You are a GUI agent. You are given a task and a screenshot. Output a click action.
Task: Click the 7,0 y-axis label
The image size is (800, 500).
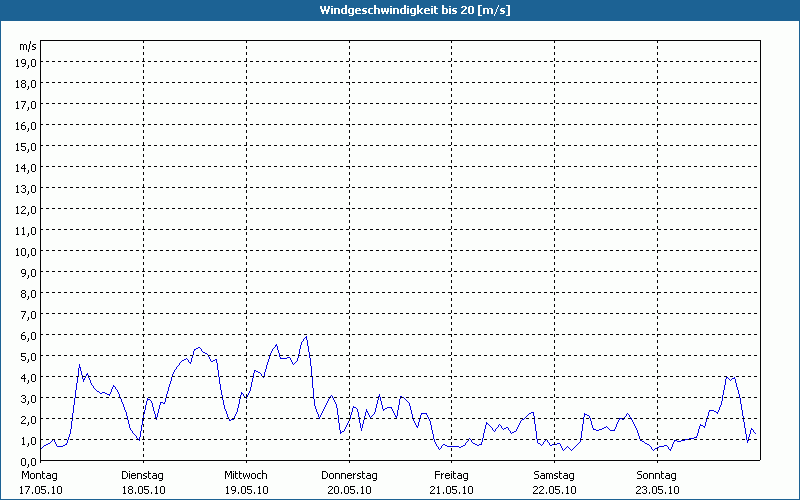tap(29, 315)
